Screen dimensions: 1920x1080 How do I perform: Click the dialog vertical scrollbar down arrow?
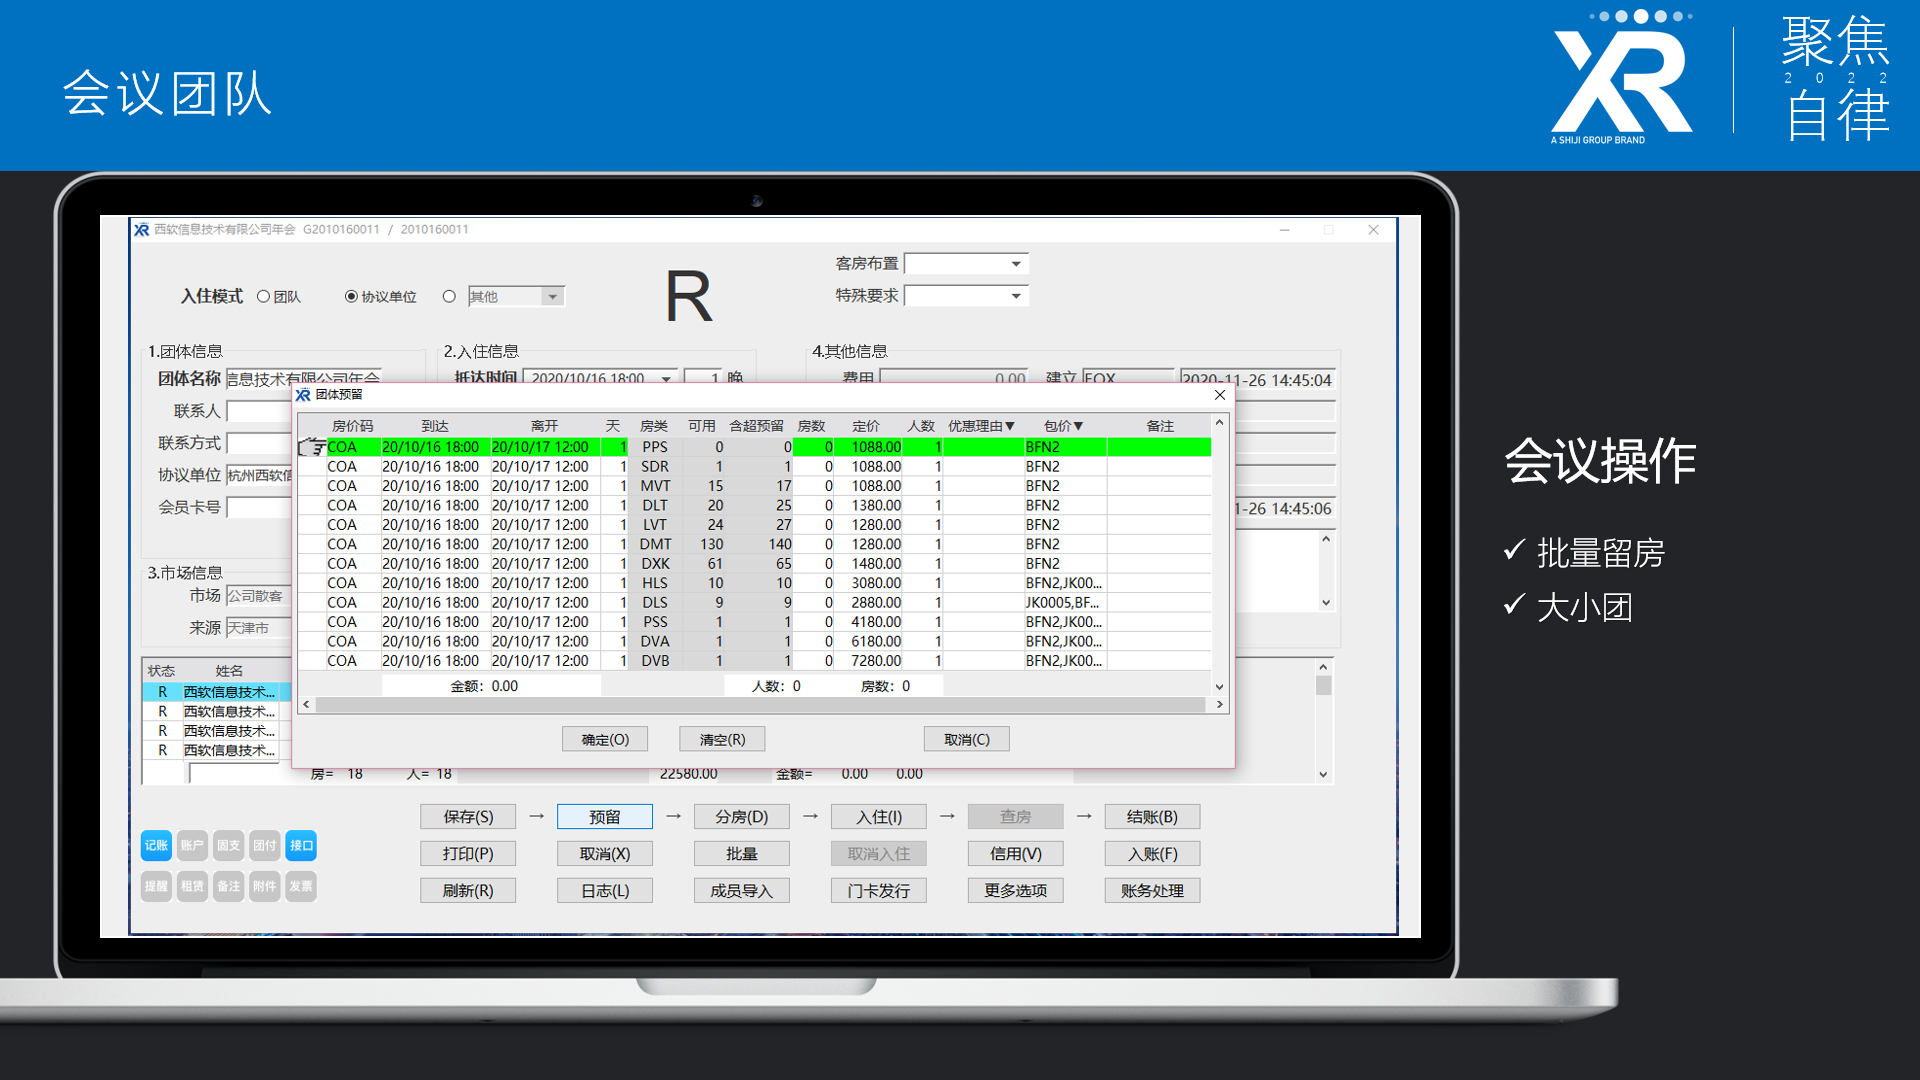point(1219,687)
